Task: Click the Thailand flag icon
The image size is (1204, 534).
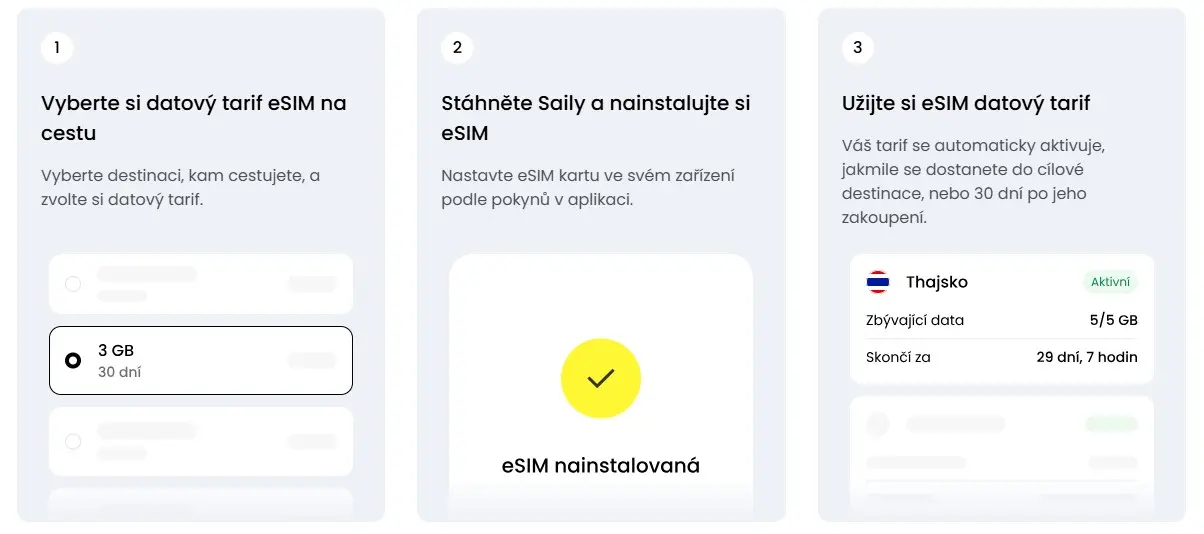Action: pos(878,282)
